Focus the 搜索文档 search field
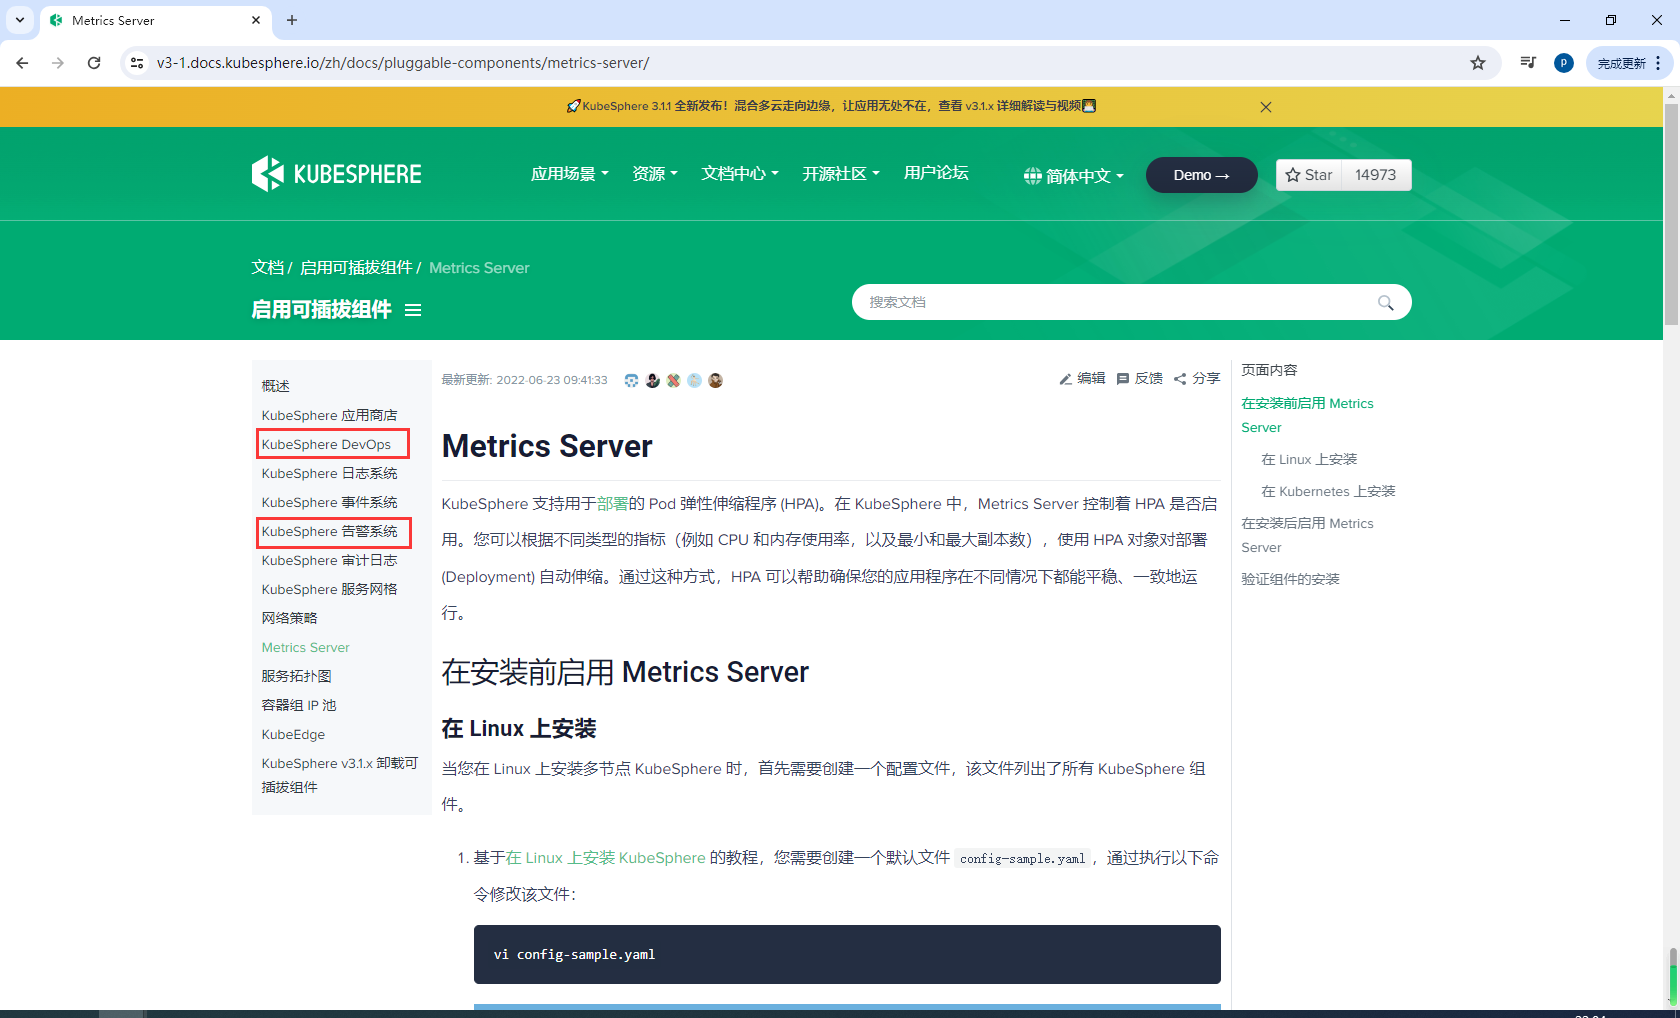This screenshot has height=1018, width=1680. point(1131,302)
